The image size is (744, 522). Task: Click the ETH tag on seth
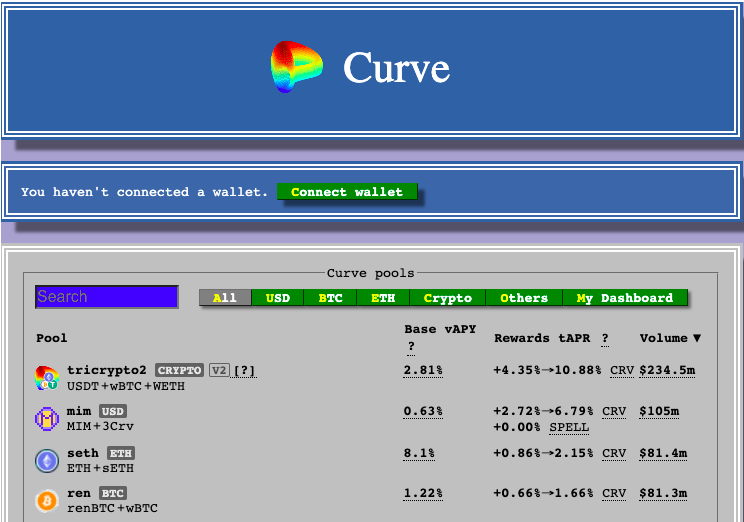[121, 453]
